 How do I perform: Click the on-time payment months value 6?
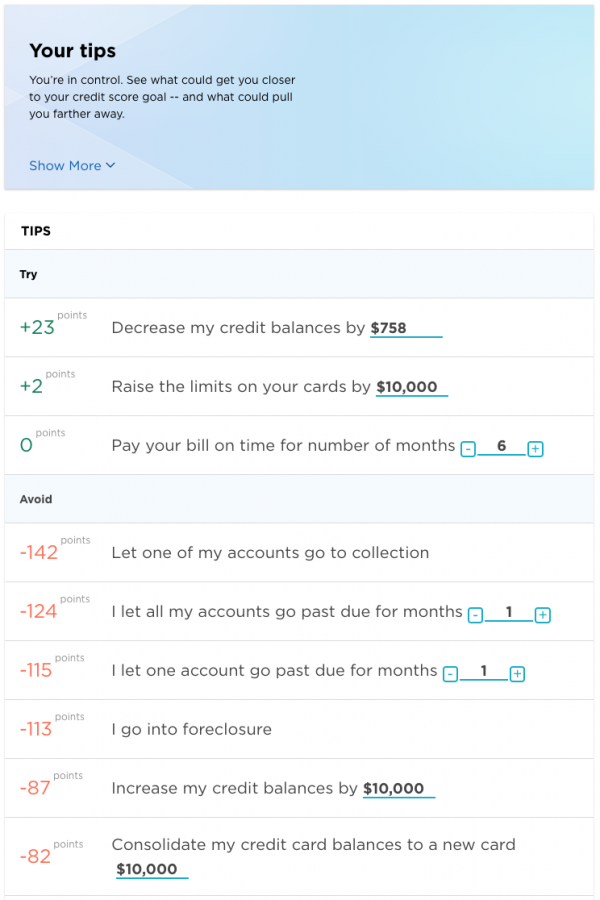pyautogui.click(x=501, y=446)
